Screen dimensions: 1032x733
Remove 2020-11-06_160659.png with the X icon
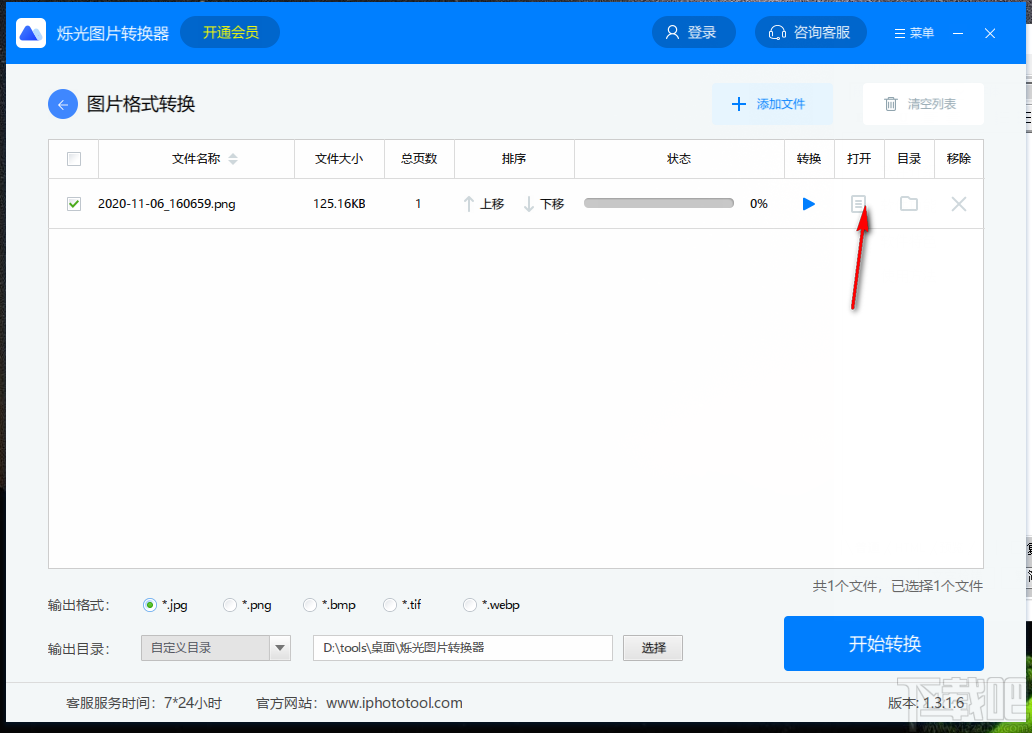(x=958, y=203)
